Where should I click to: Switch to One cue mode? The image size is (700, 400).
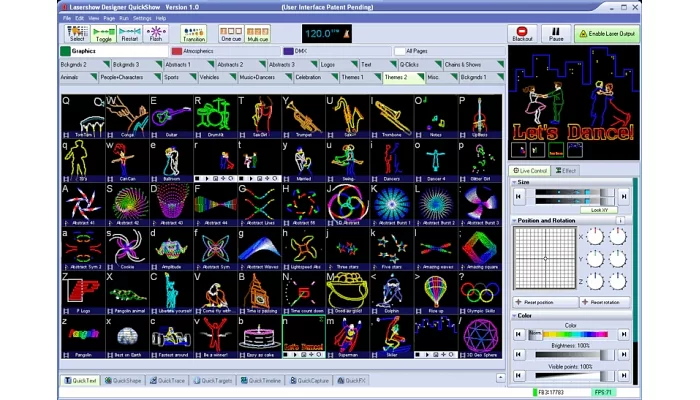231,34
